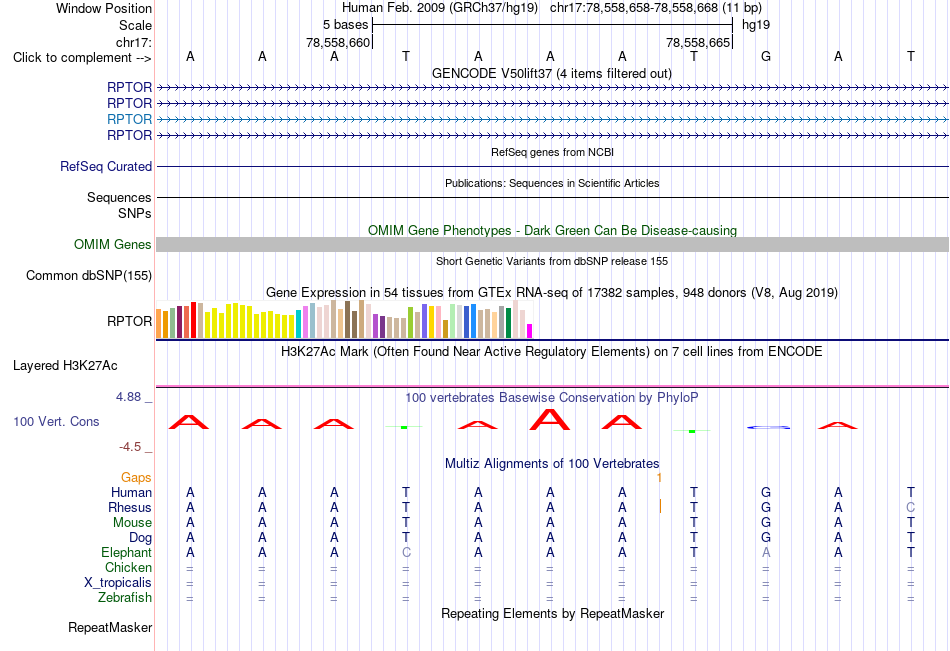Click the '5 bases' scale text

(x=345, y=25)
